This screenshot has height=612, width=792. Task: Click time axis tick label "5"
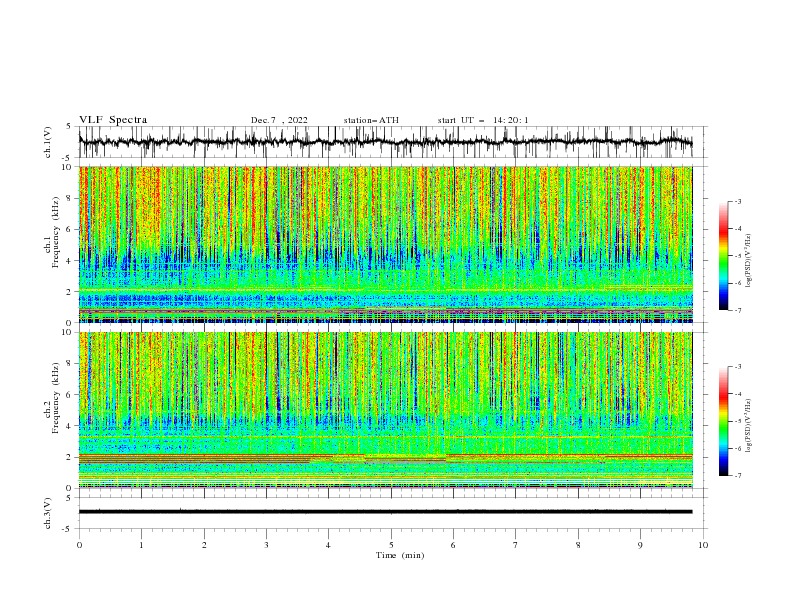(x=391, y=545)
